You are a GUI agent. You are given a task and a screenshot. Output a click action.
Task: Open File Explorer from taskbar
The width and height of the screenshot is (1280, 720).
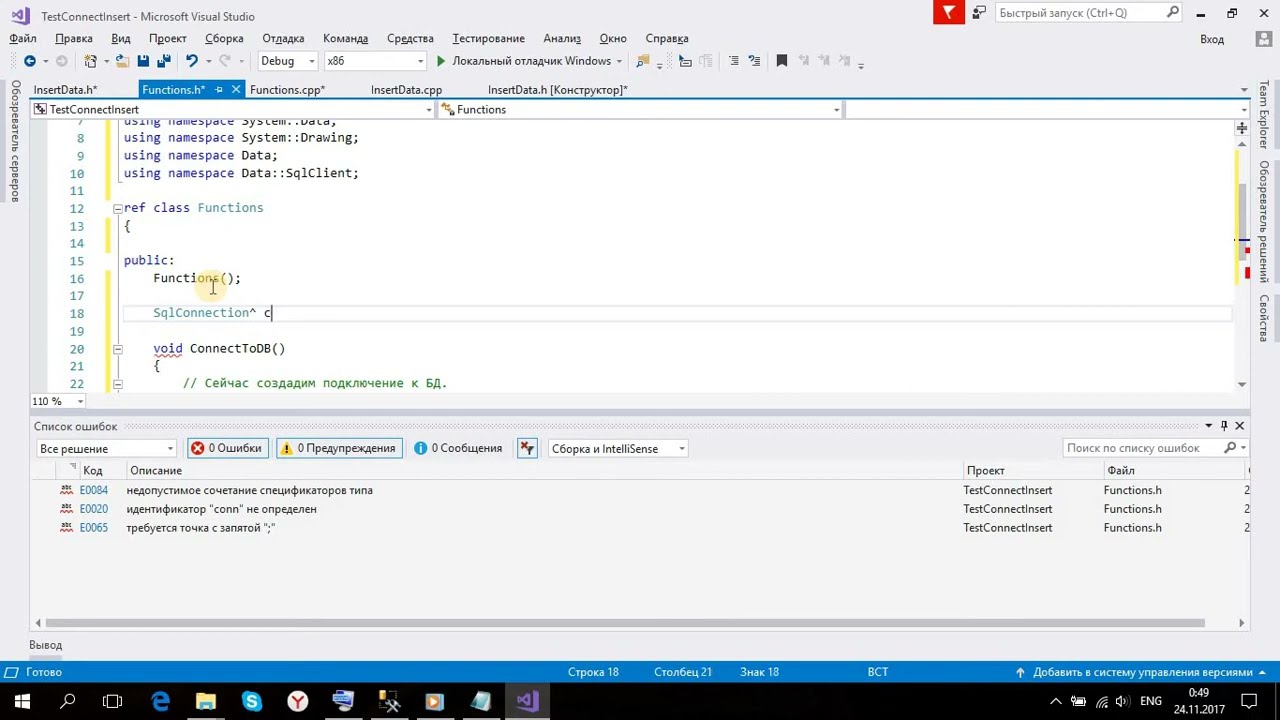tap(205, 701)
